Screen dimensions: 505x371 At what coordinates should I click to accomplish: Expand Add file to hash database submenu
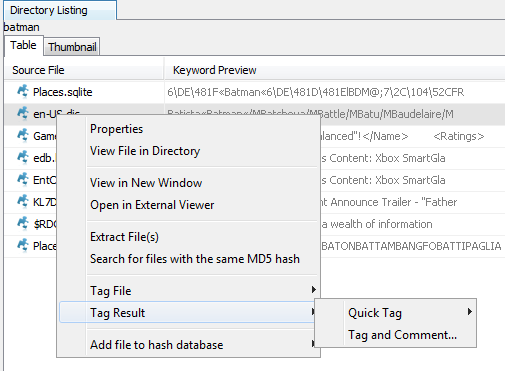(313, 344)
